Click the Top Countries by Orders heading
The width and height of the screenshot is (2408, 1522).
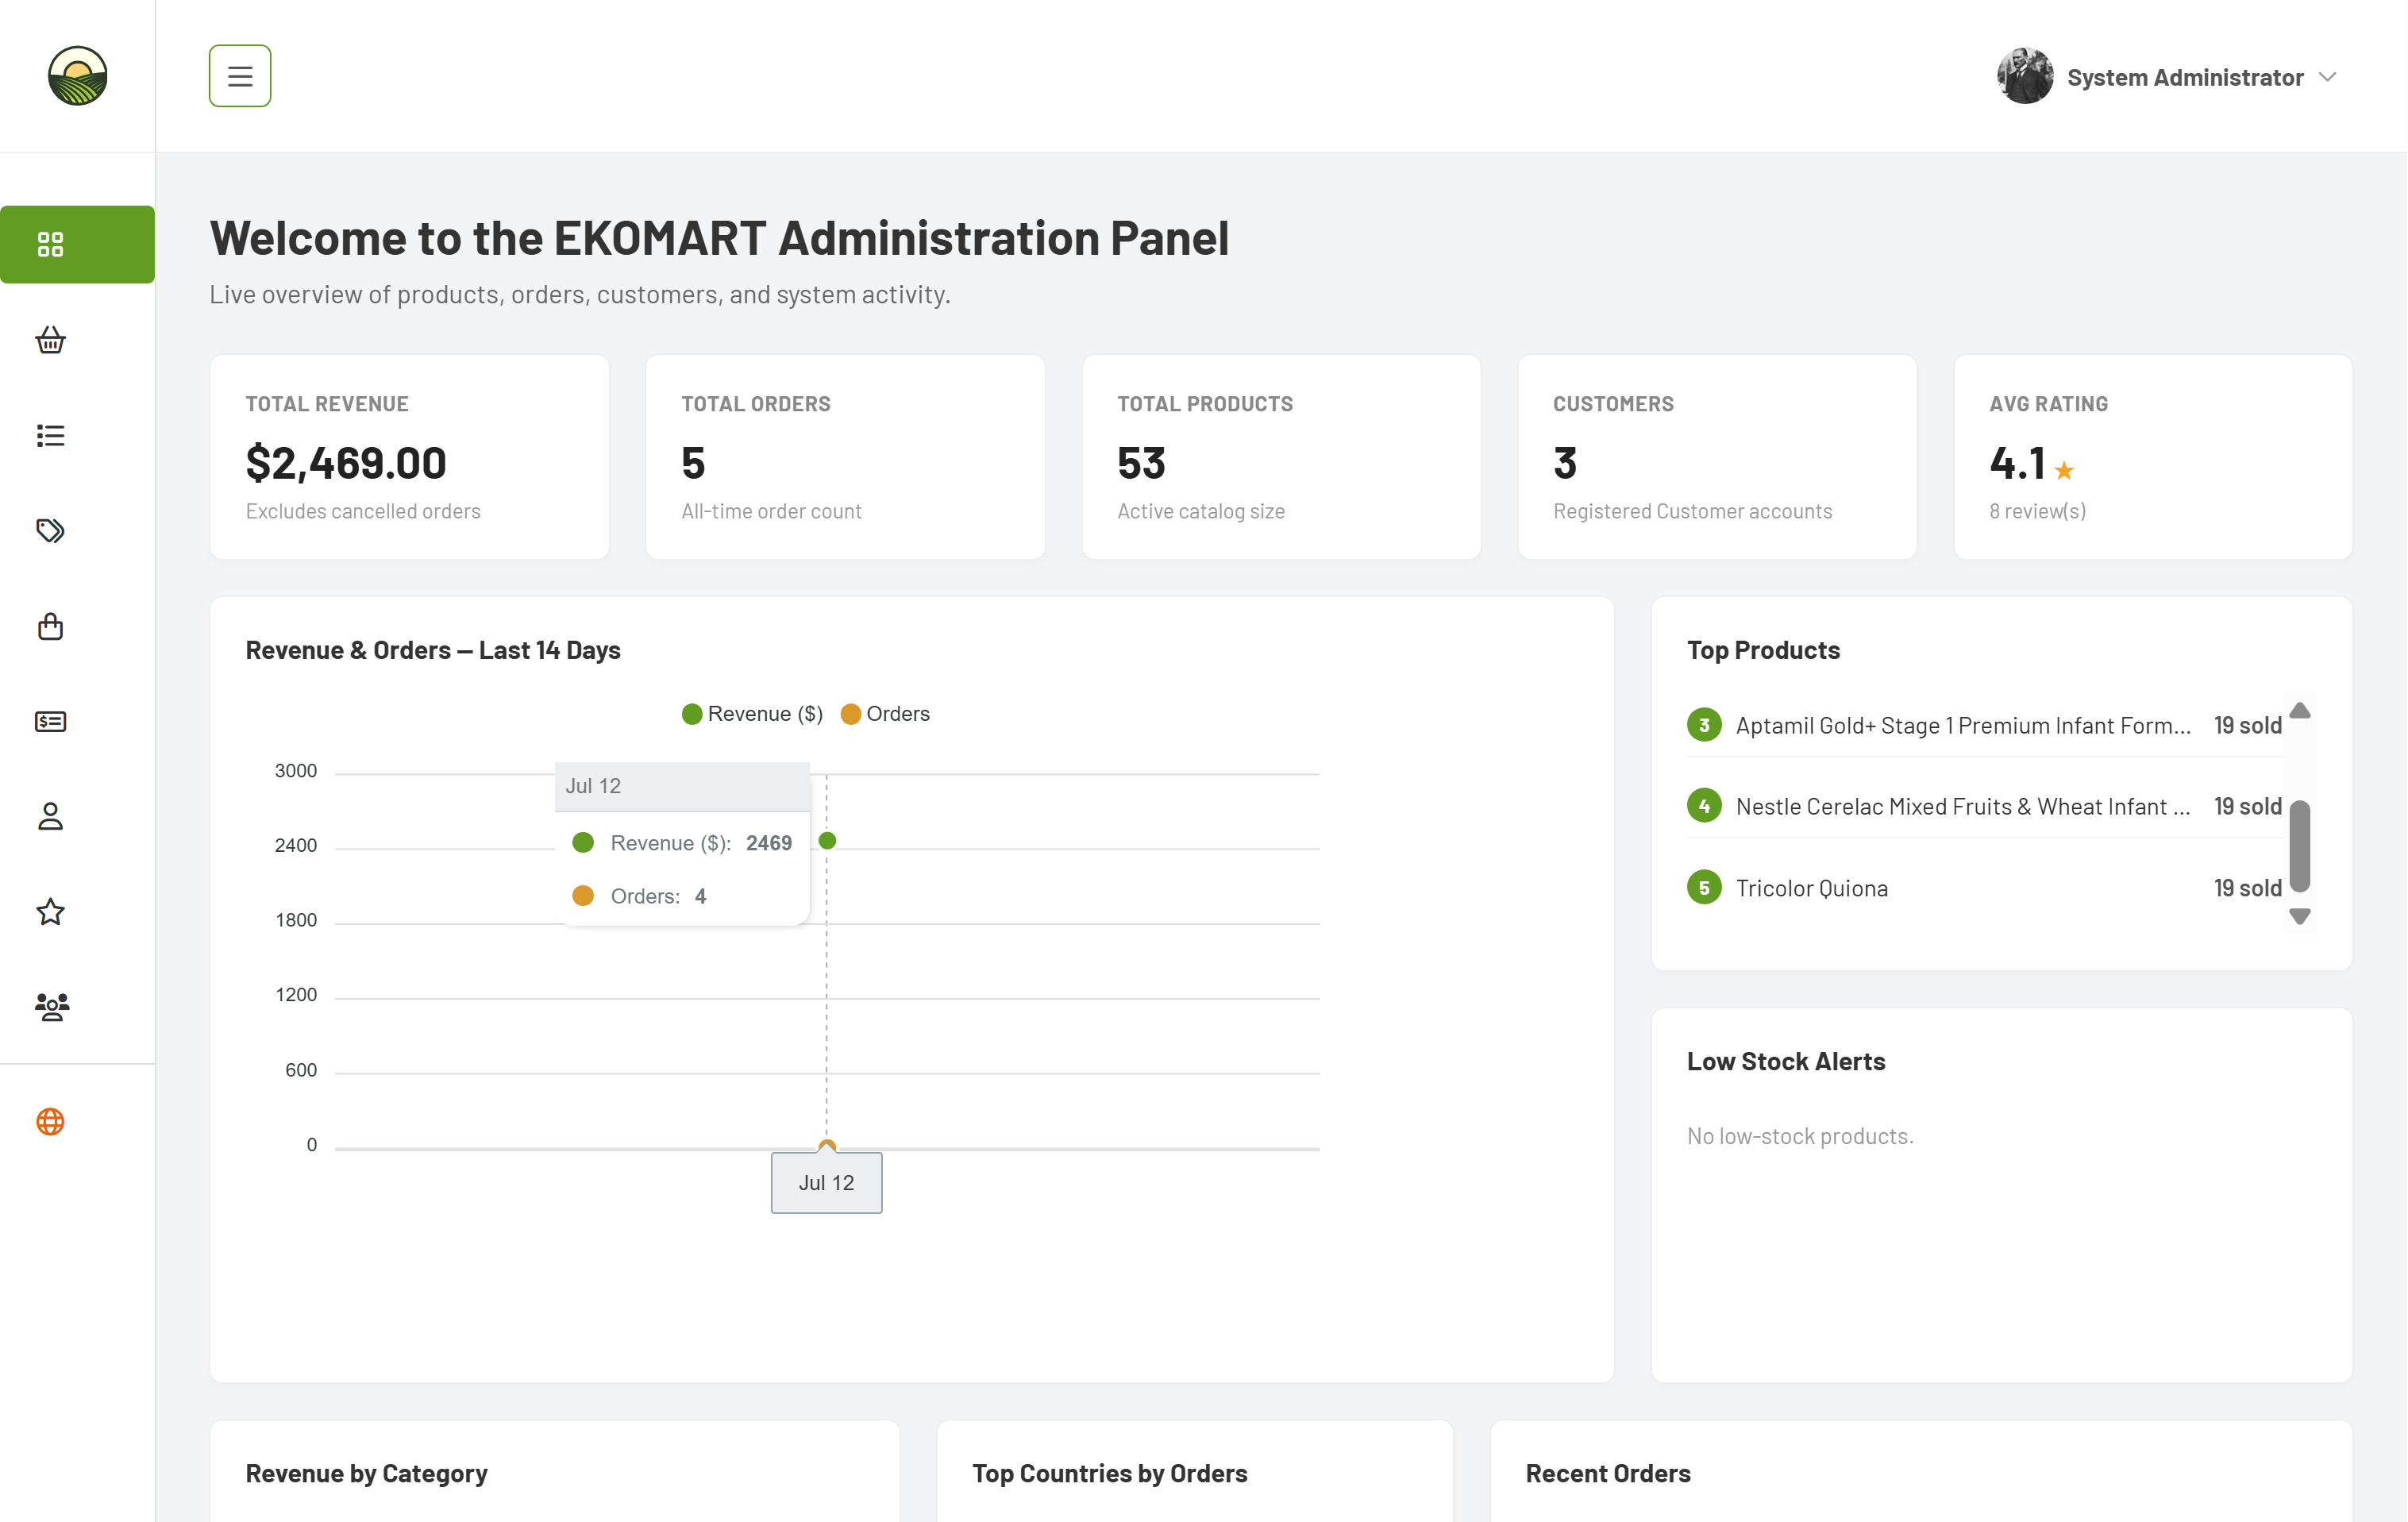(1110, 1473)
